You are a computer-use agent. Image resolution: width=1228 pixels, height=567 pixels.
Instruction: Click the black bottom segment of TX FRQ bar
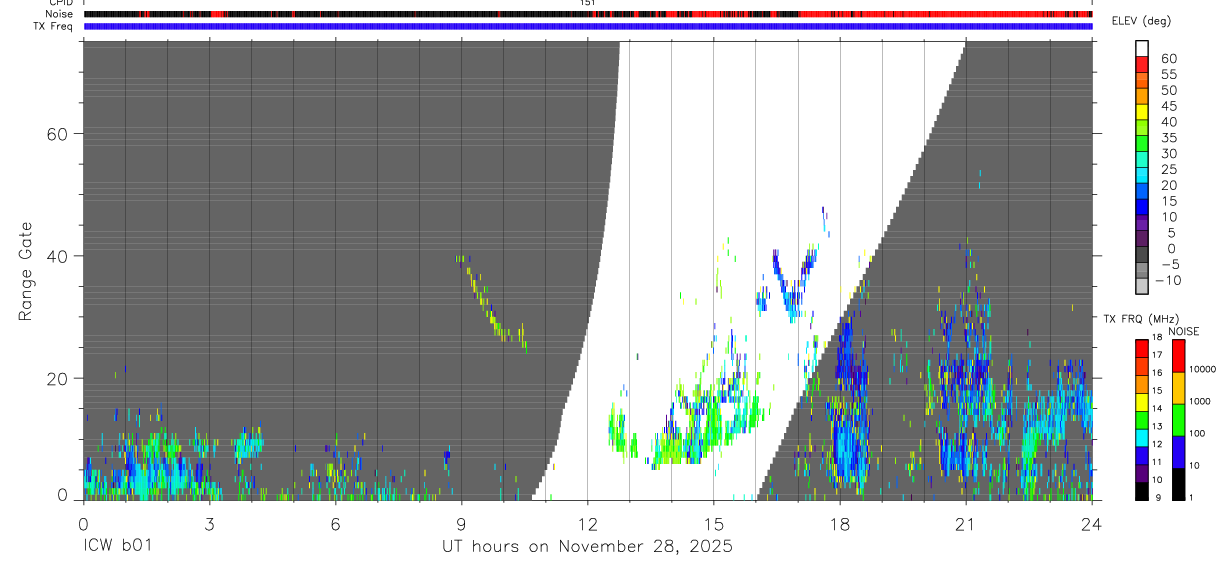(x=1142, y=492)
